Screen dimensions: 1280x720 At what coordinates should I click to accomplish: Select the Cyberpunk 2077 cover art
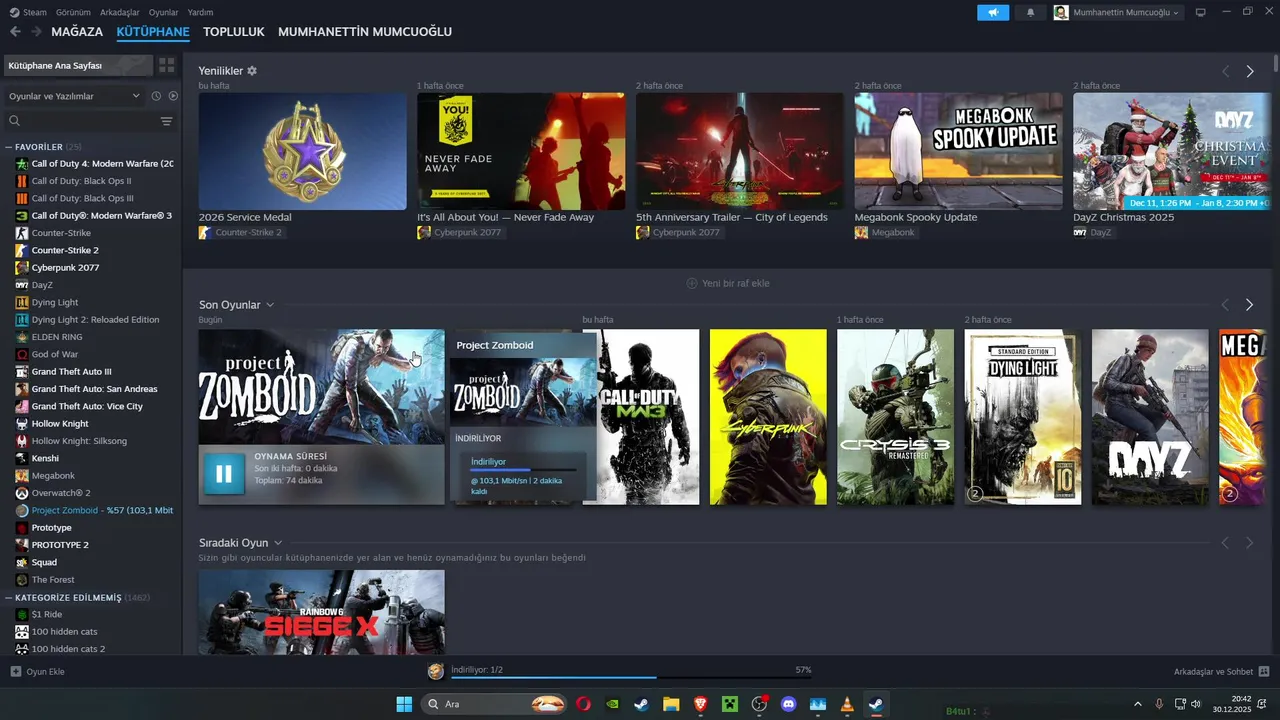(768, 417)
